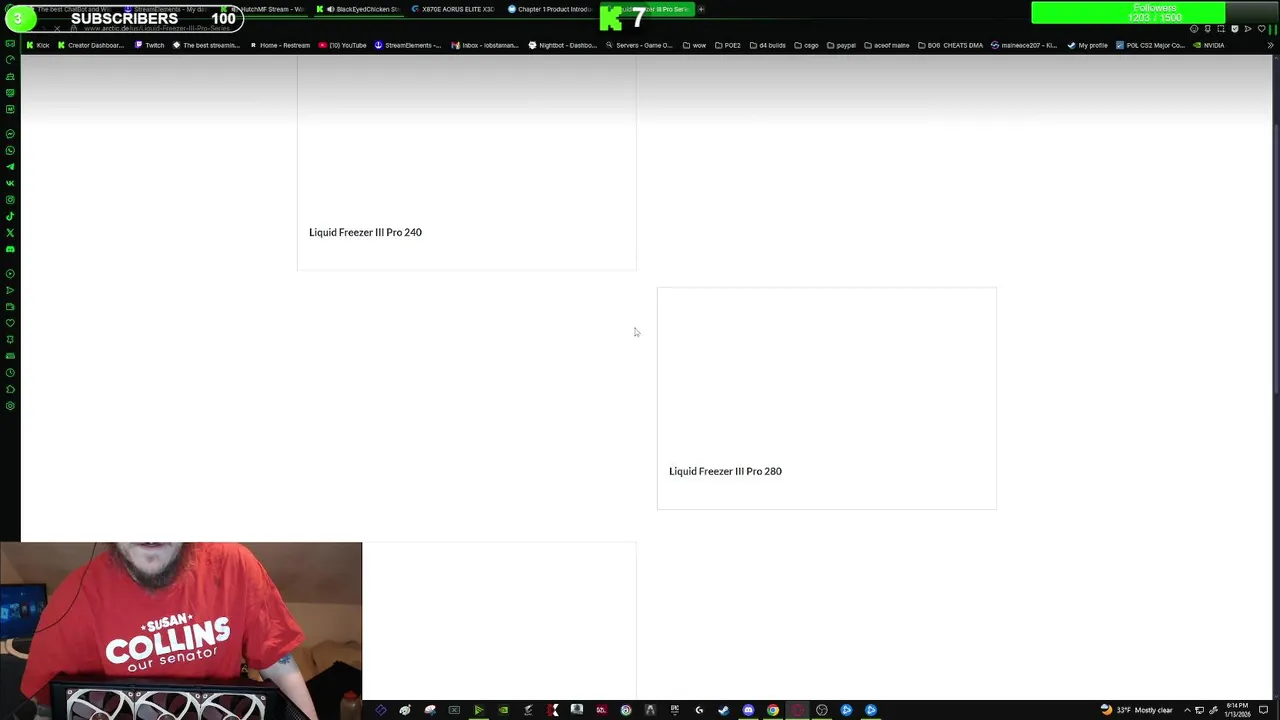This screenshot has width=1280, height=720.
Task: Expand the wow bookmark folder
Action: [694, 45]
